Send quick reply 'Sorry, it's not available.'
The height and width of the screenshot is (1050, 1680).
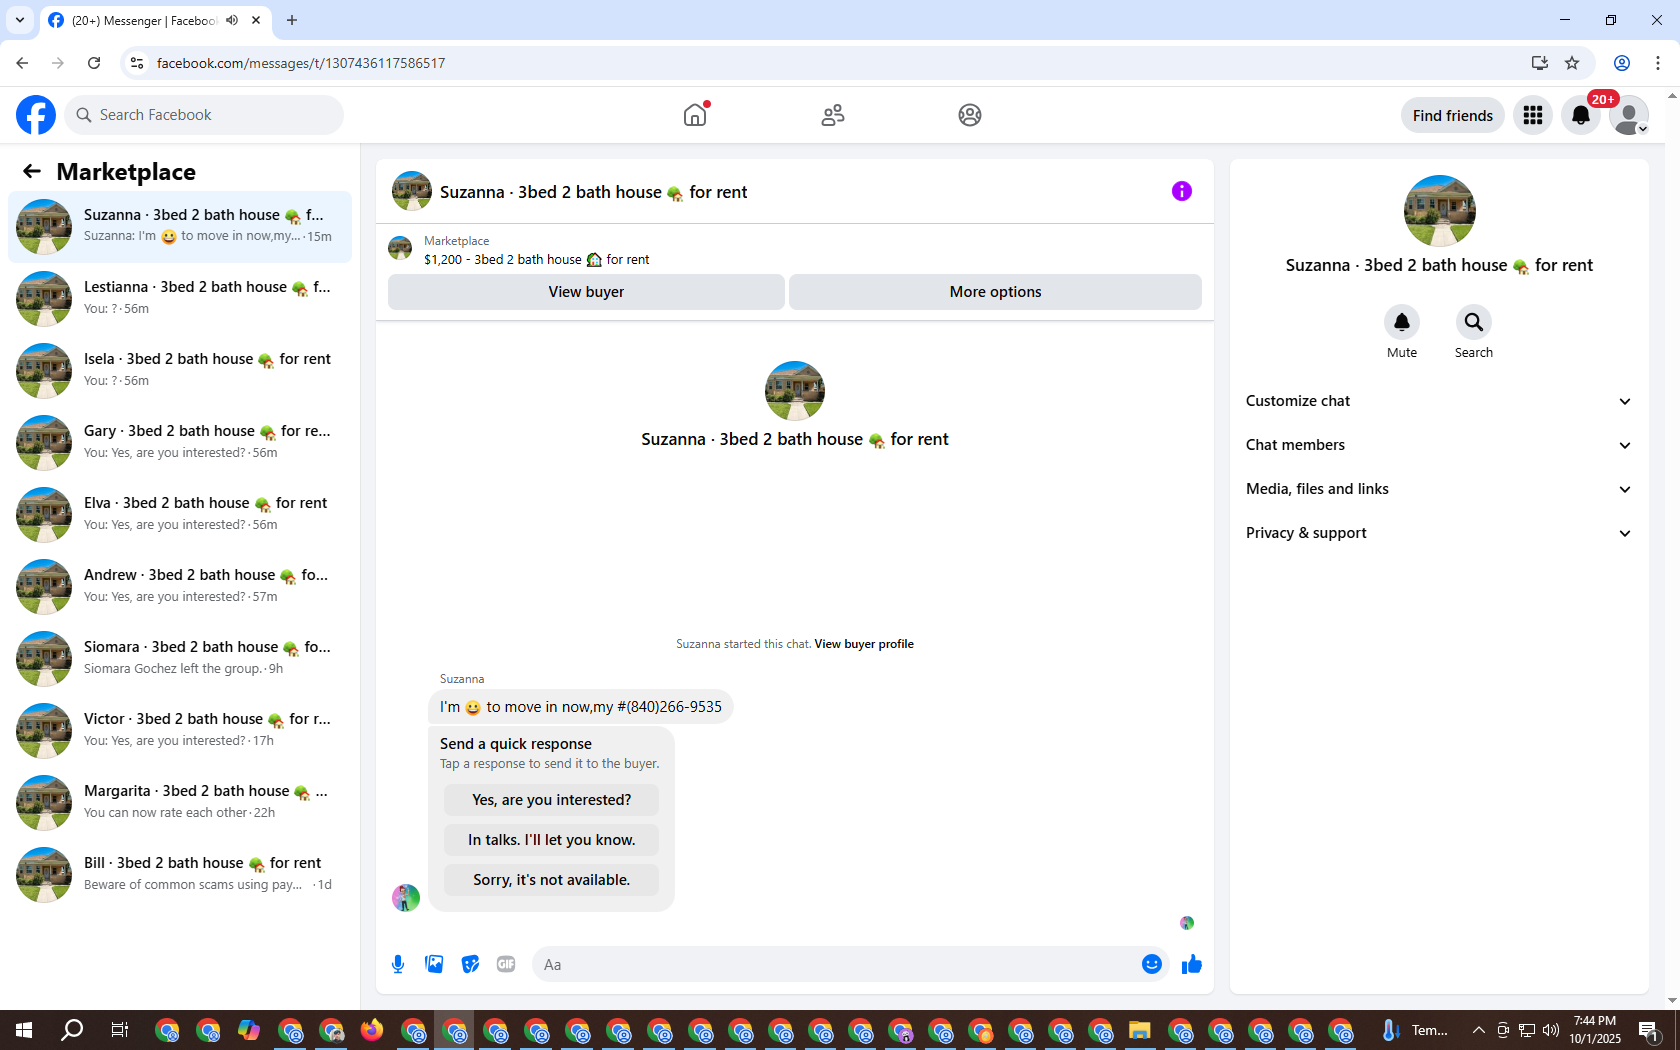tap(551, 880)
